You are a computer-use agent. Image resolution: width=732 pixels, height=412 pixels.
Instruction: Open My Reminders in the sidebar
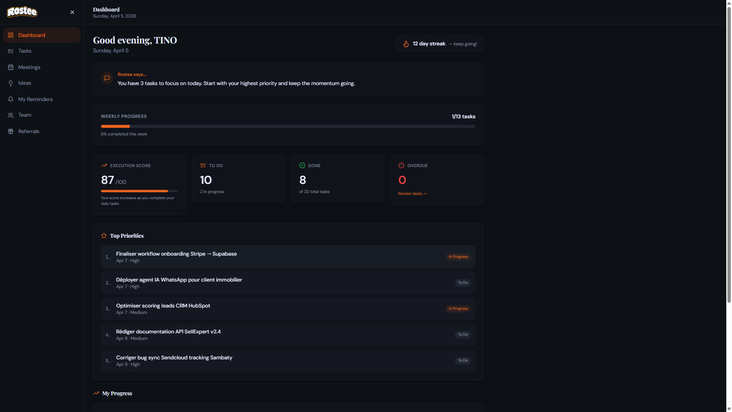(x=35, y=99)
